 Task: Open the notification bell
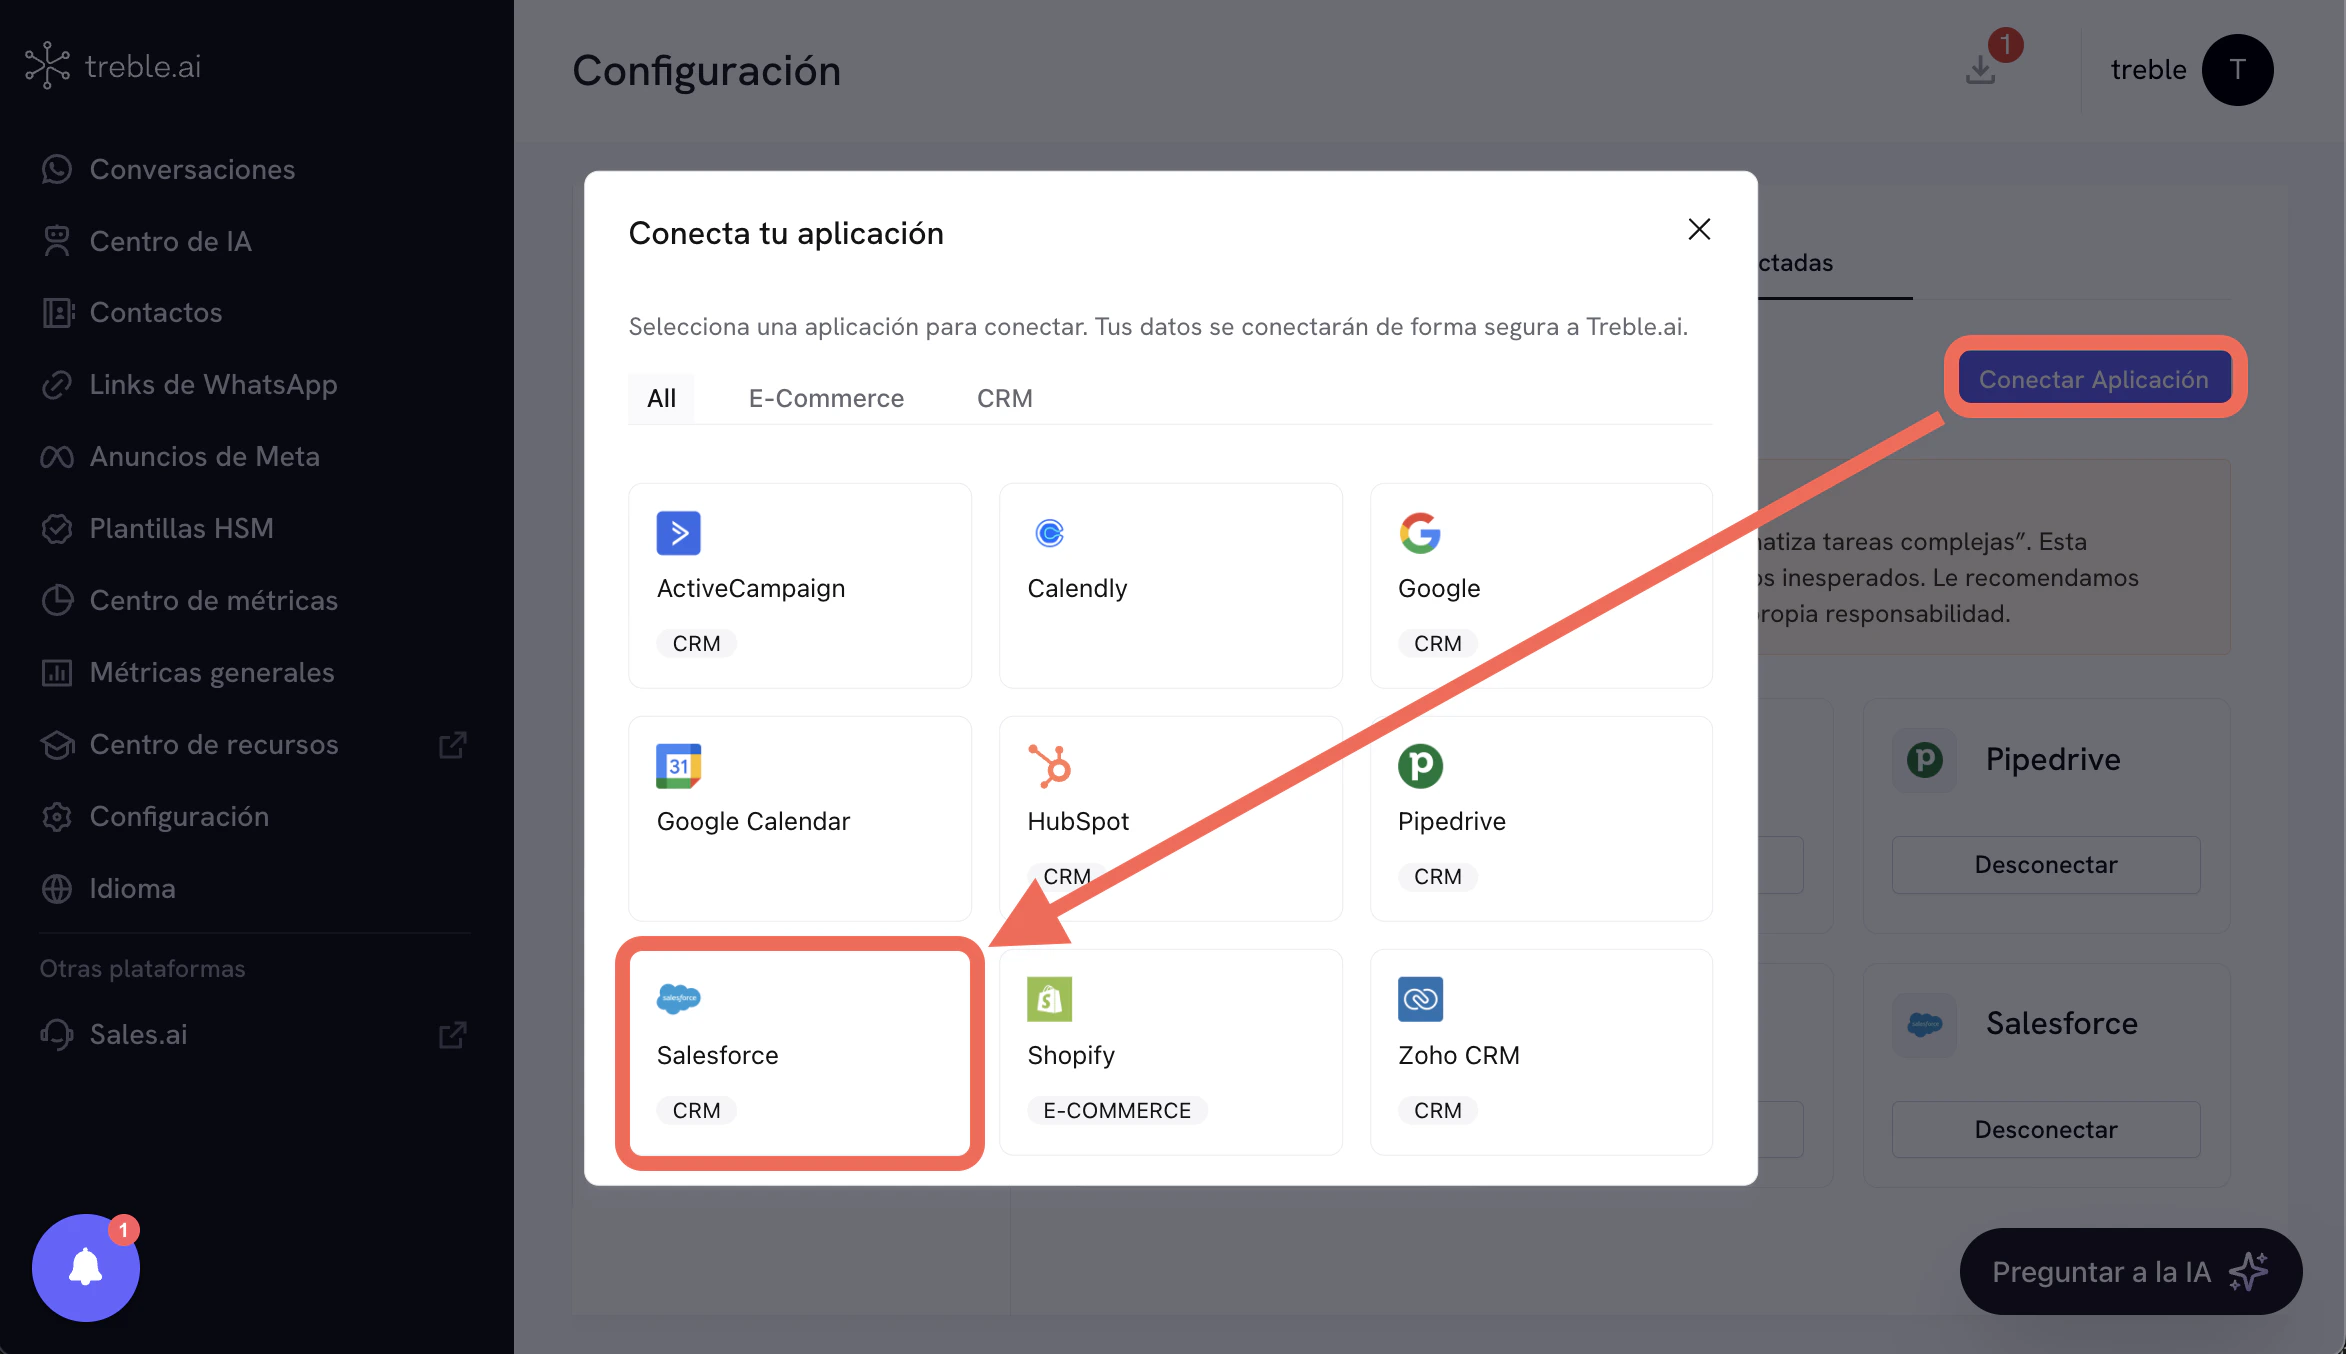tap(85, 1267)
